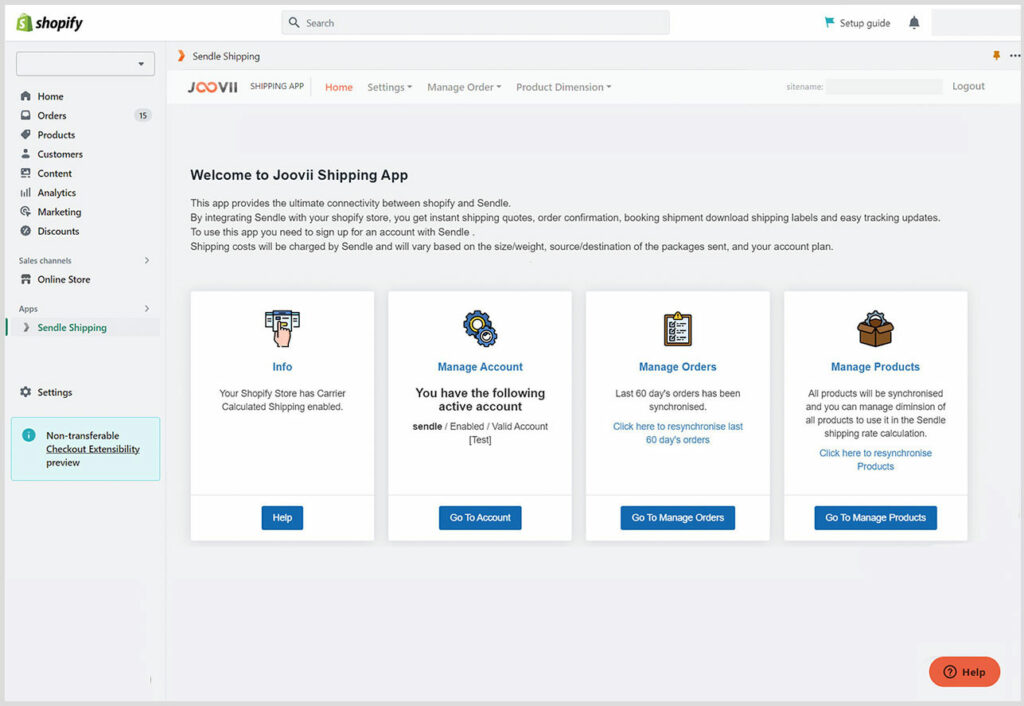
Task: Expand the Apps section
Action: (147, 308)
